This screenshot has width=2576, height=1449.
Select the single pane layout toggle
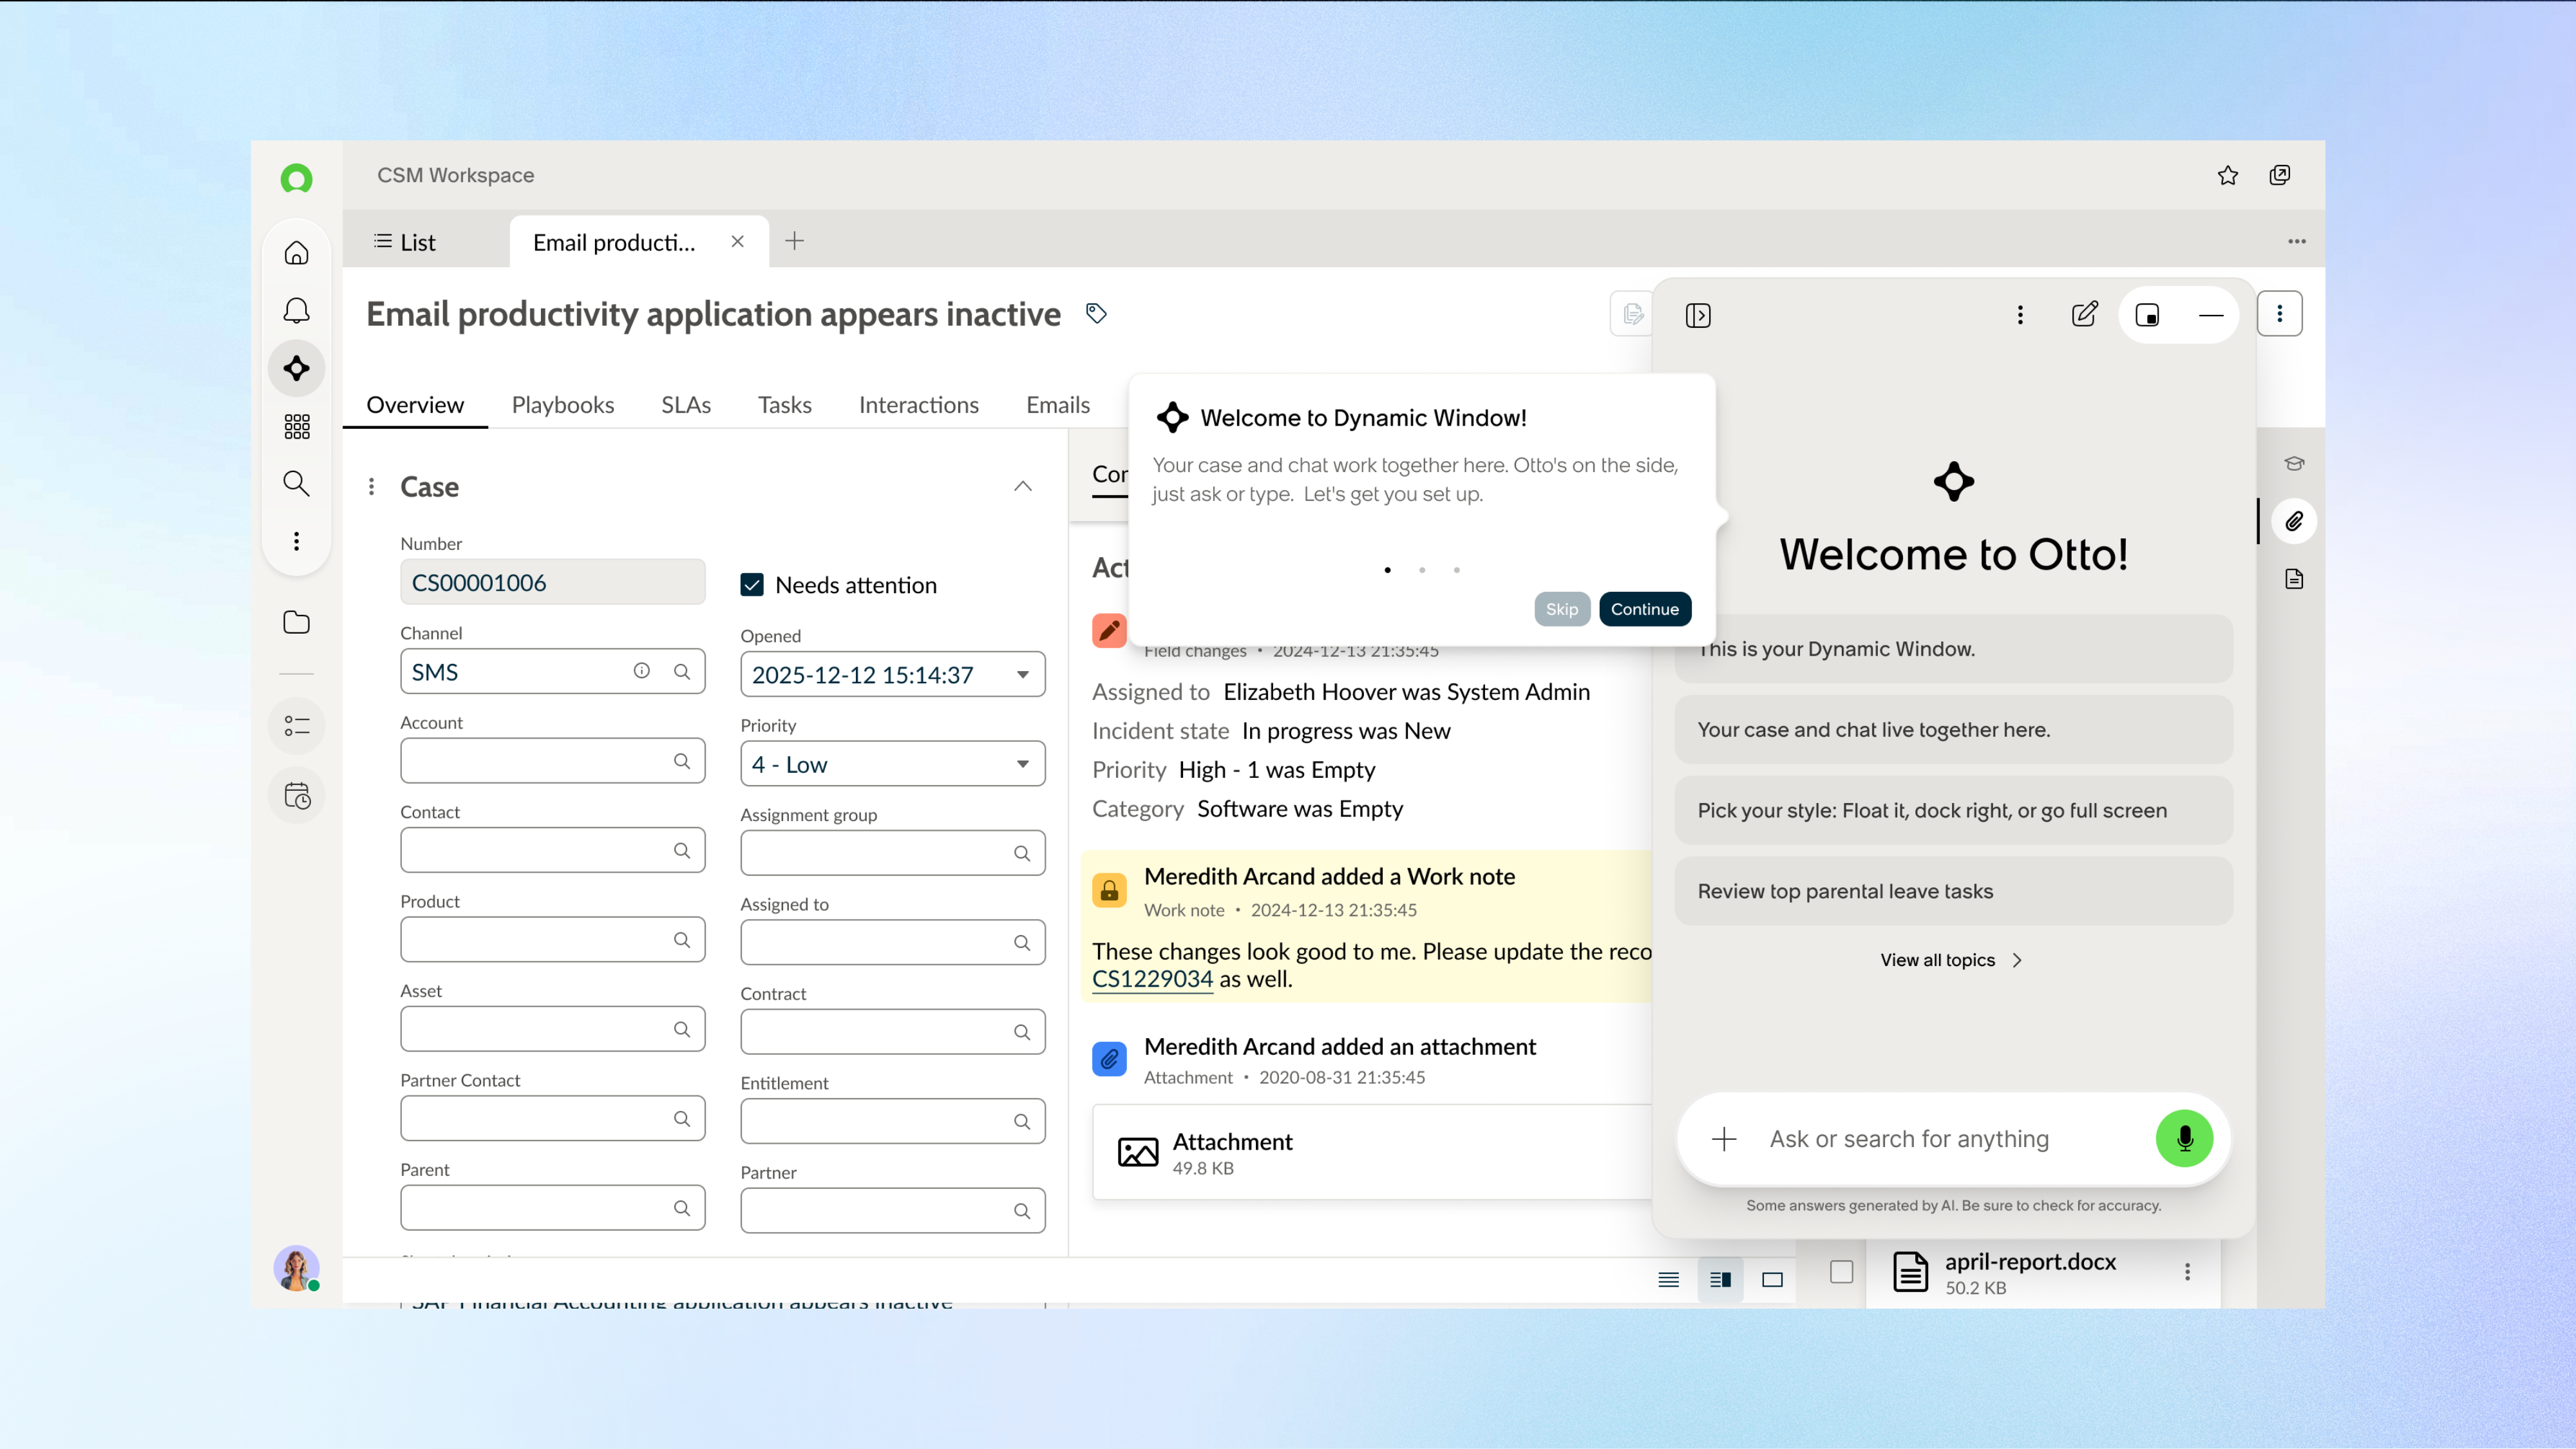click(x=1772, y=1280)
